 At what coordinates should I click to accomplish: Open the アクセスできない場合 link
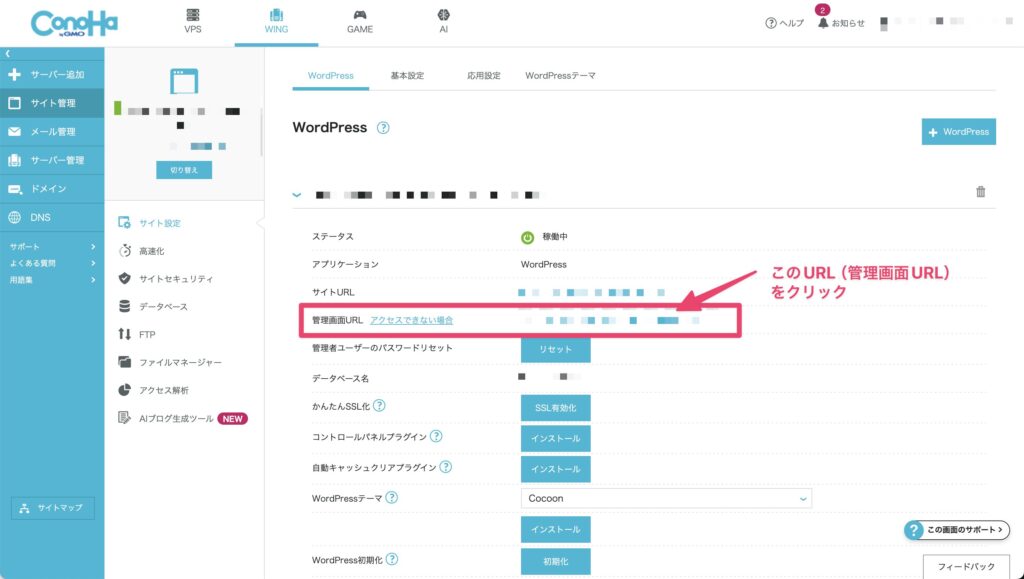click(411, 320)
